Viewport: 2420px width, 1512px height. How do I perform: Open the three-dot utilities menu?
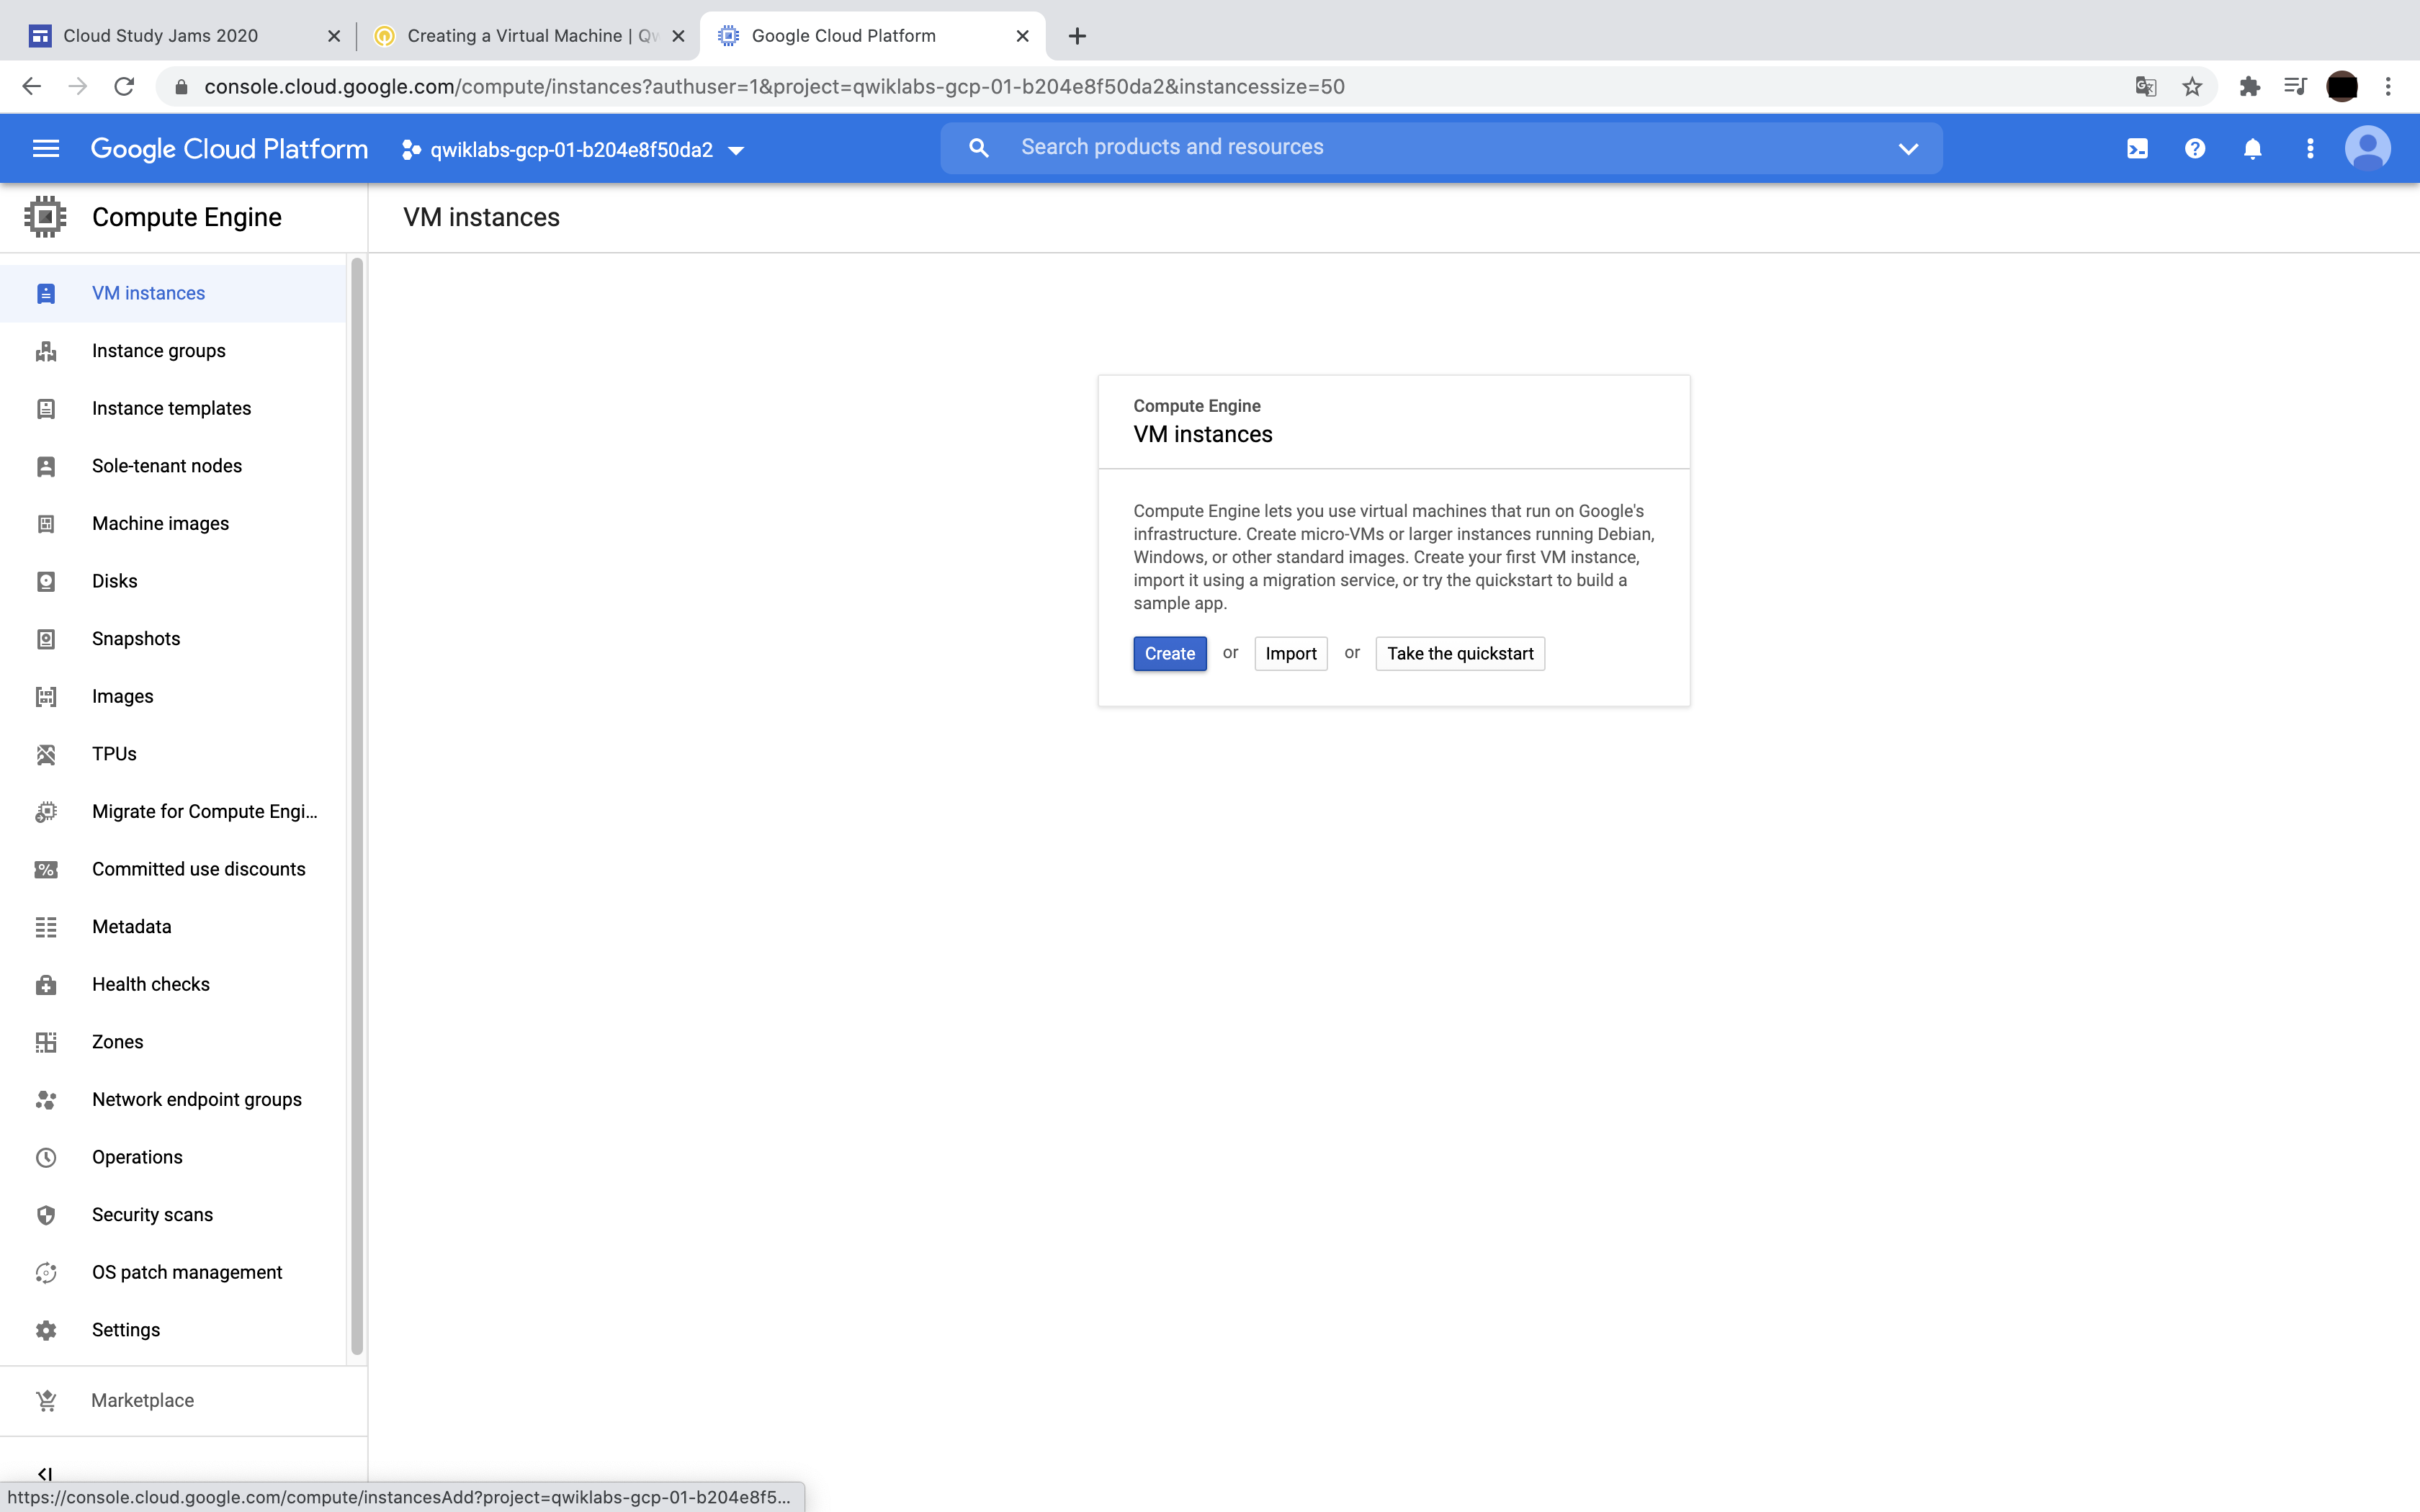click(x=2310, y=149)
